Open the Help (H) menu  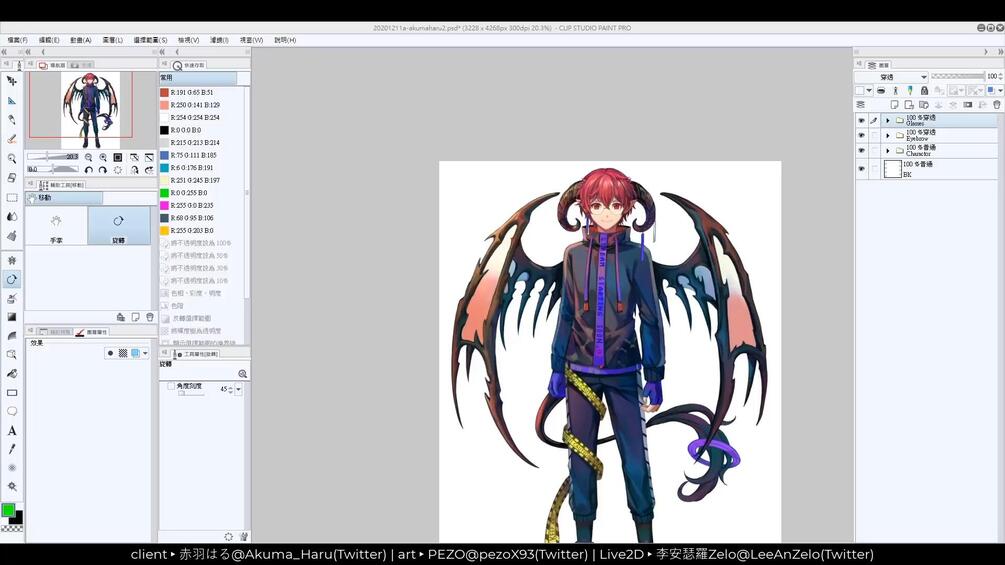(285, 40)
